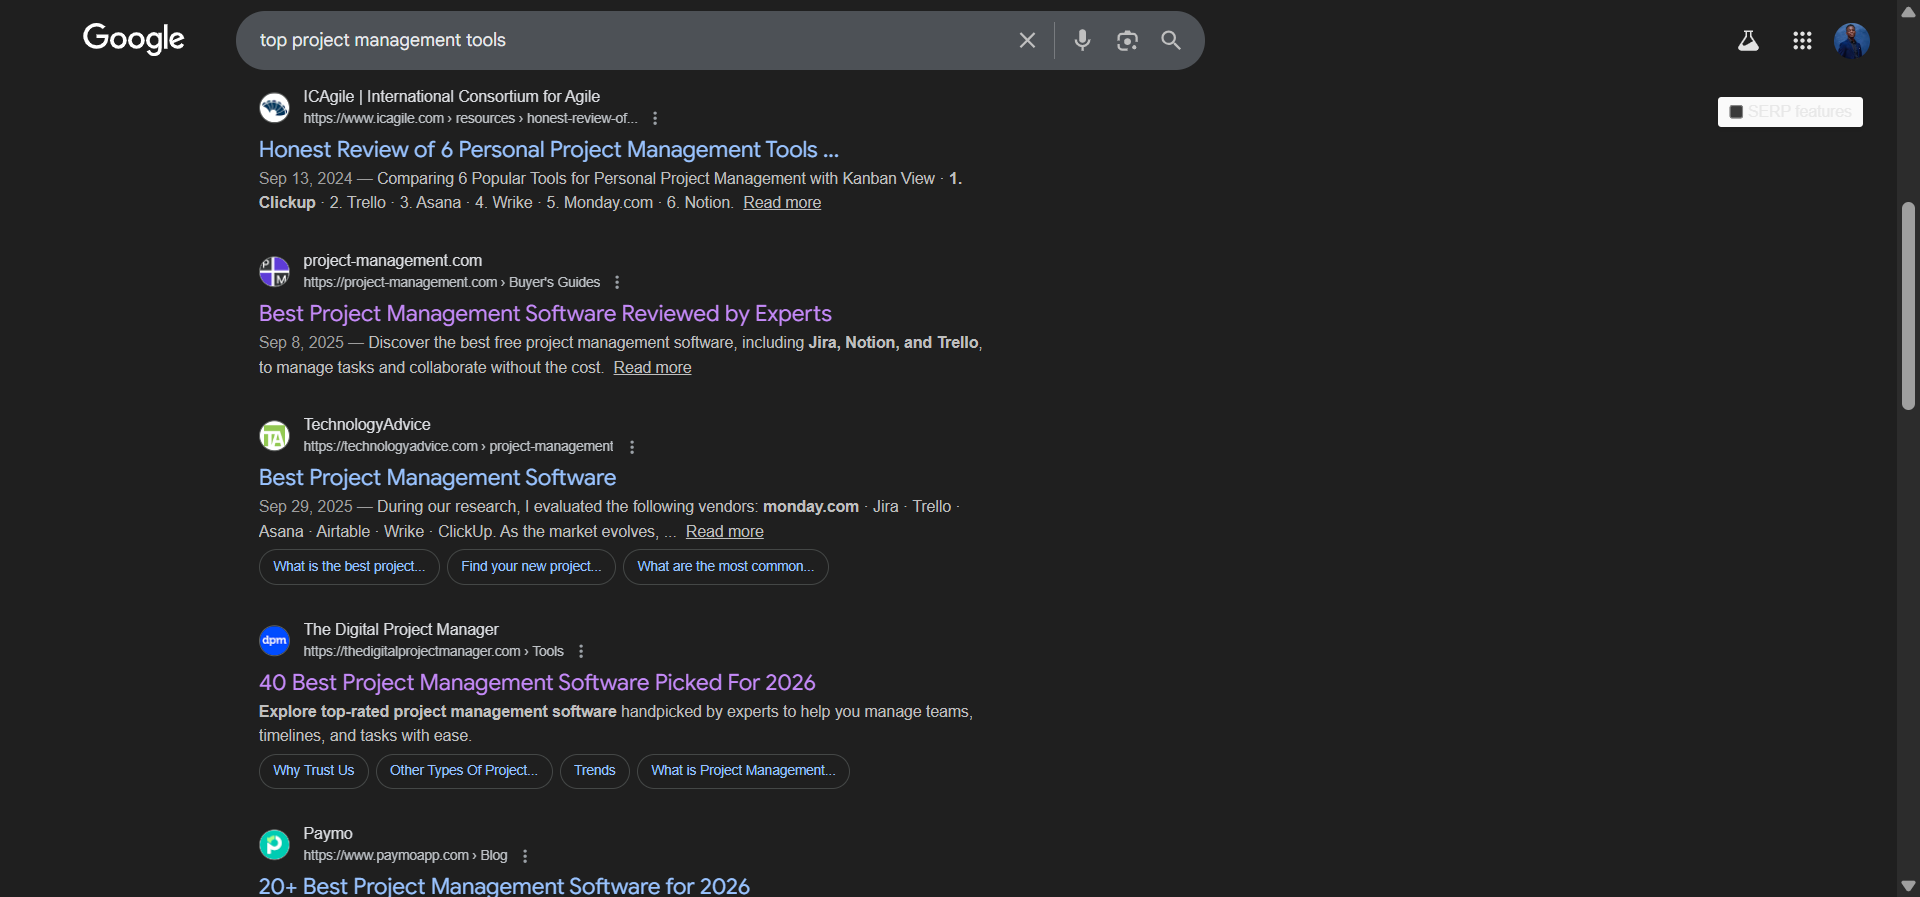Click 'The Digital Project Manager' site name
This screenshot has width=1920, height=897.
tap(401, 630)
